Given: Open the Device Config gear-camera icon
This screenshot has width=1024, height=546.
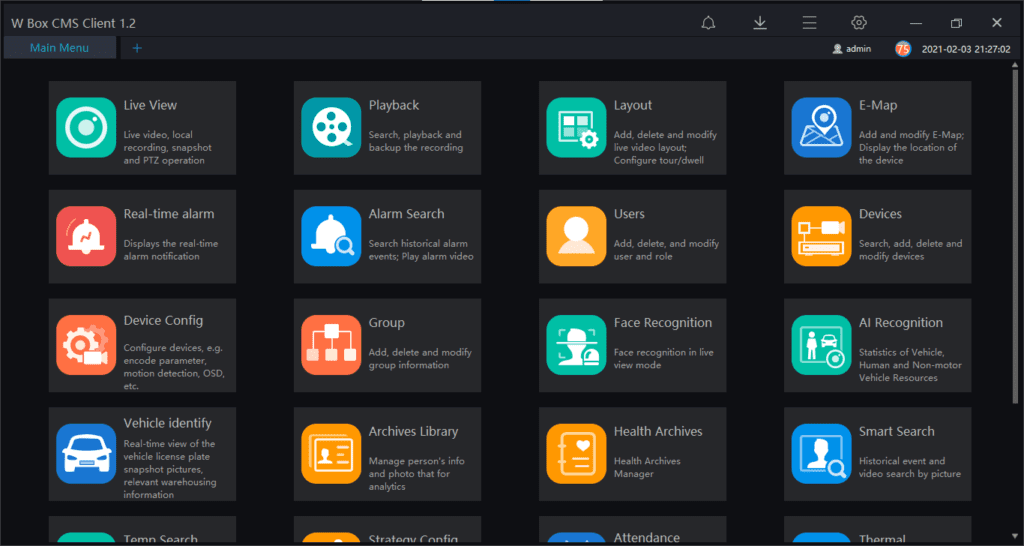Looking at the screenshot, I should 86,345.
